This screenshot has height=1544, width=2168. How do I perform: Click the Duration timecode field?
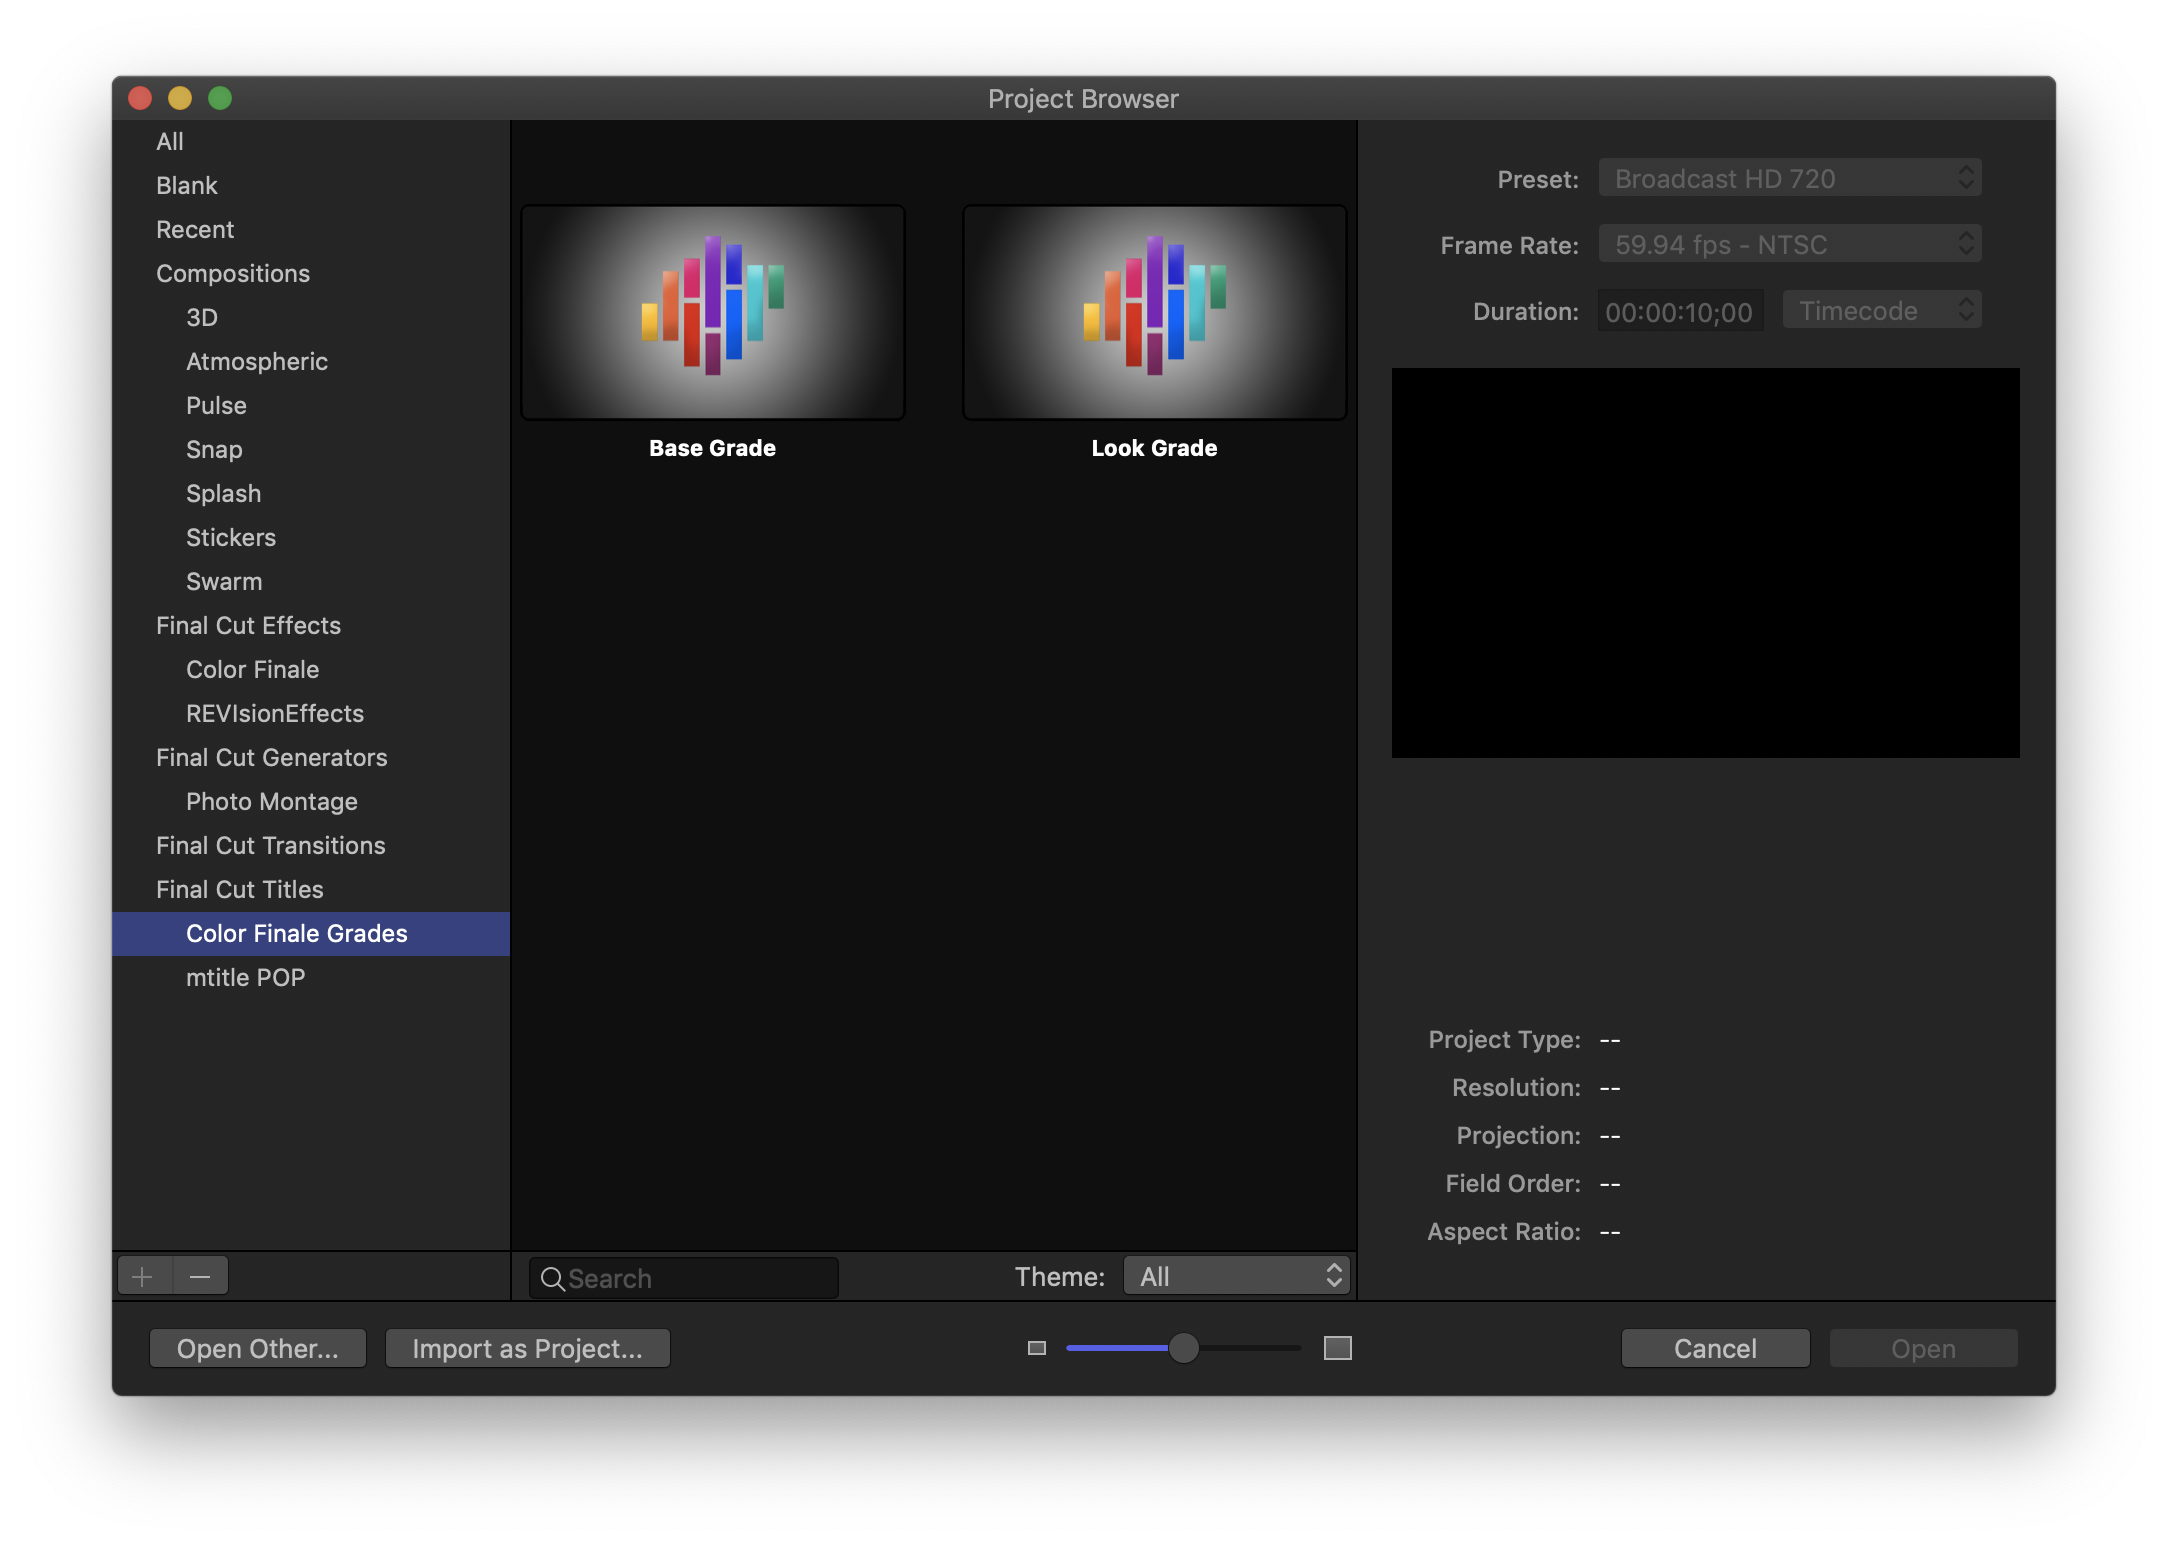point(1679,312)
